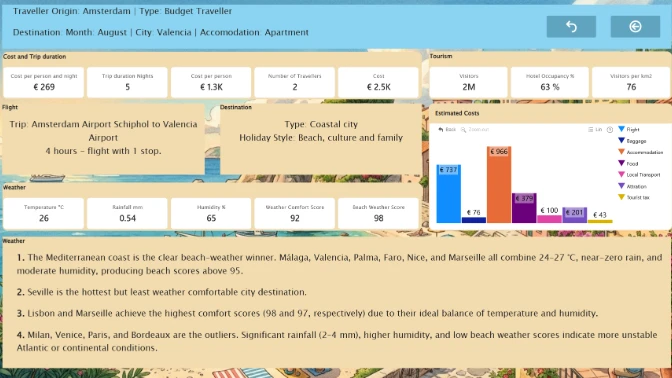Click the Cost per person € 1.3K card

211,82
